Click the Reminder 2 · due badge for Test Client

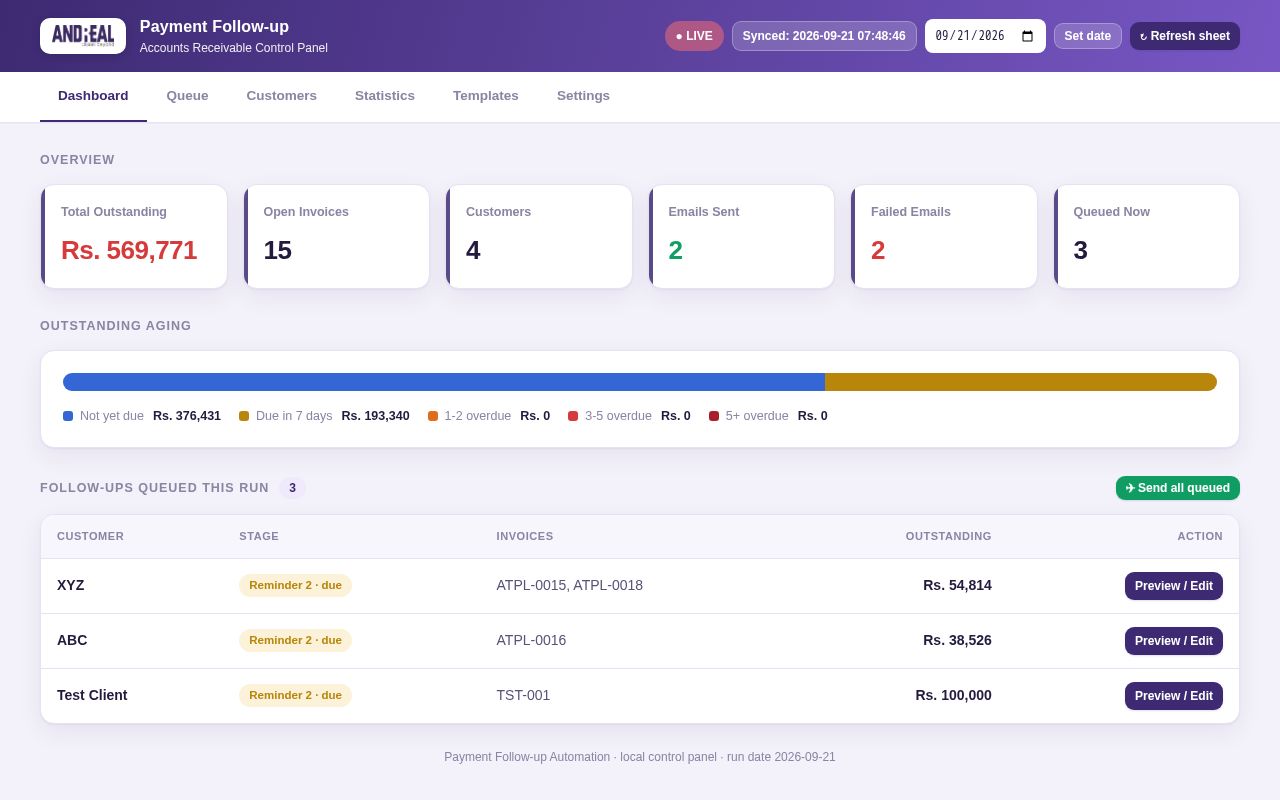[x=295, y=695]
